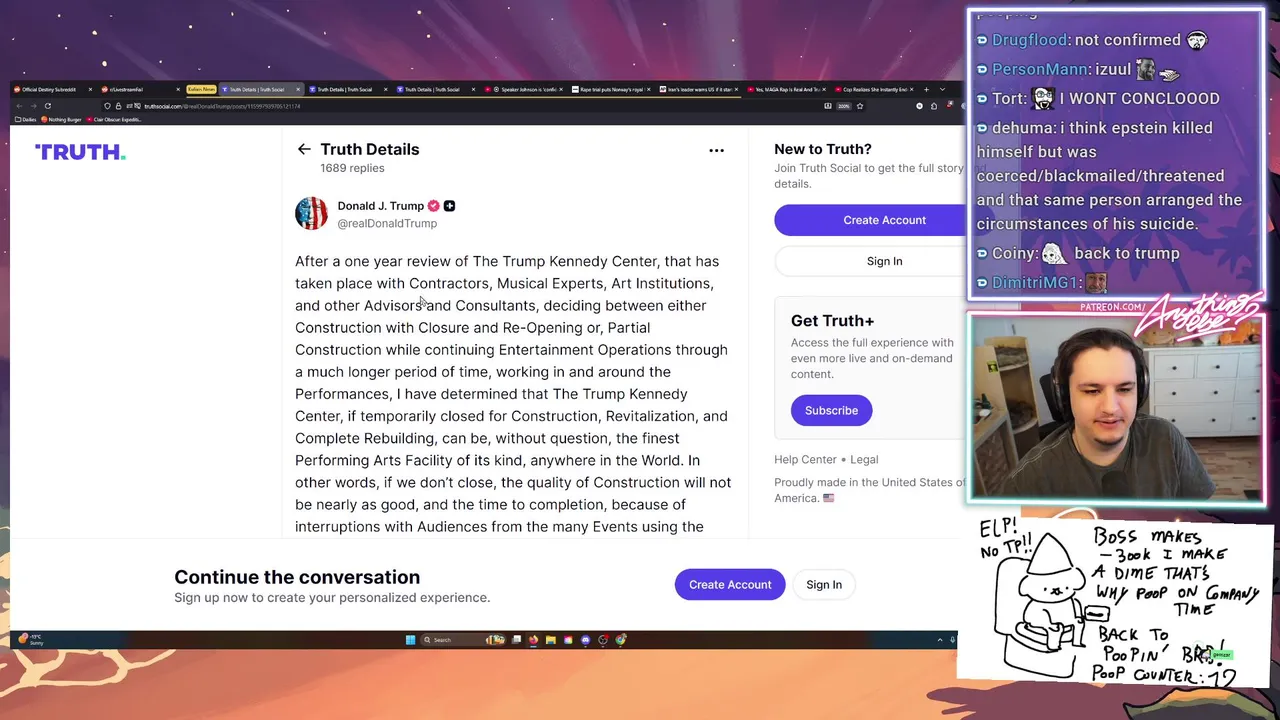Switch to the Rape trial Norway tab

(x=611, y=90)
